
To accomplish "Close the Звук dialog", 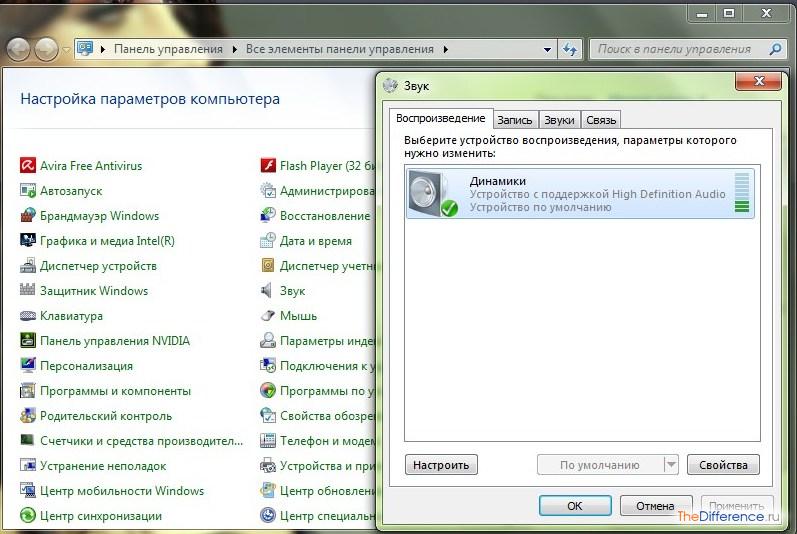I will pyautogui.click(x=759, y=81).
